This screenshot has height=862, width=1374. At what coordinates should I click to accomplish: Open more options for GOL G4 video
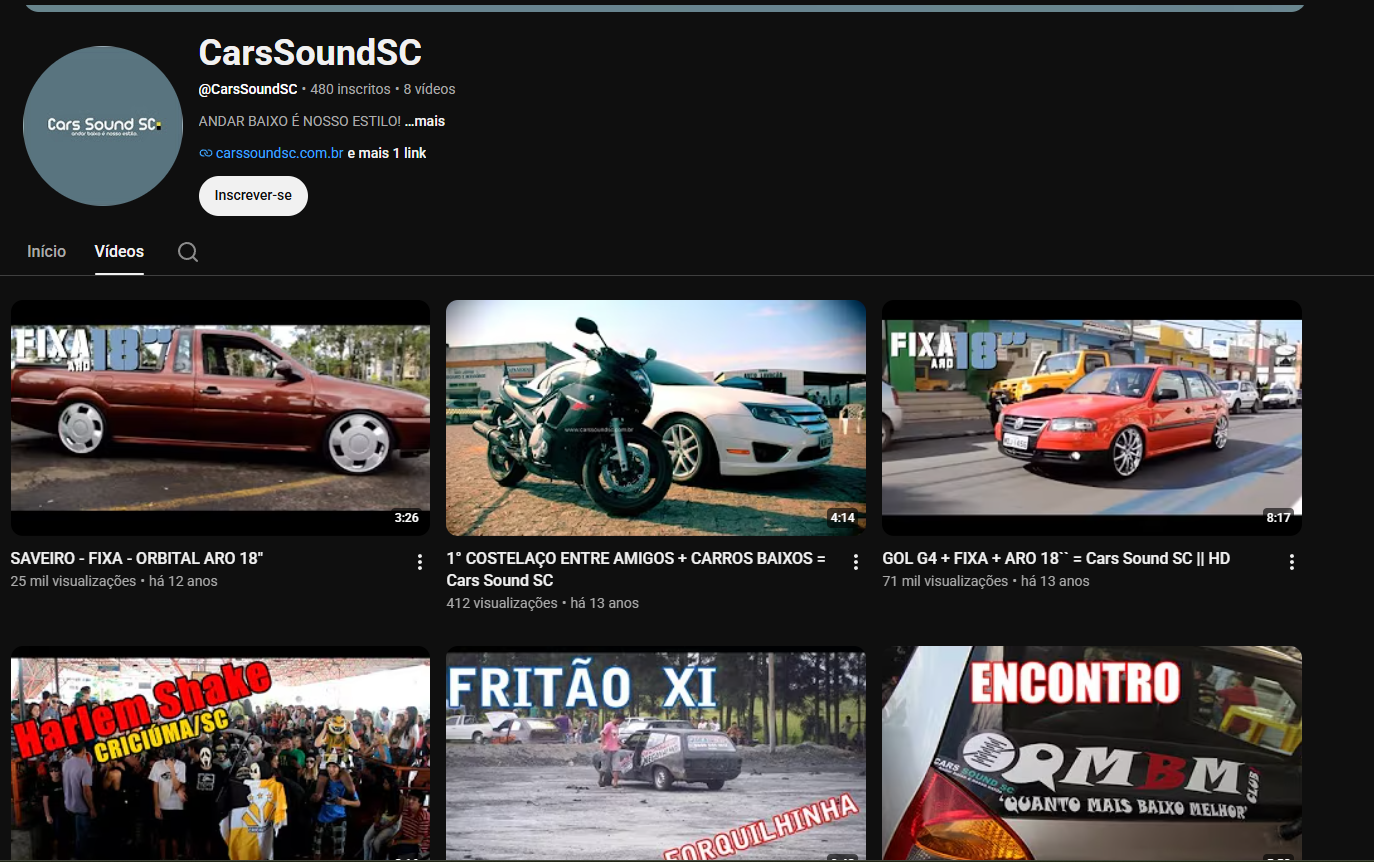1292,562
